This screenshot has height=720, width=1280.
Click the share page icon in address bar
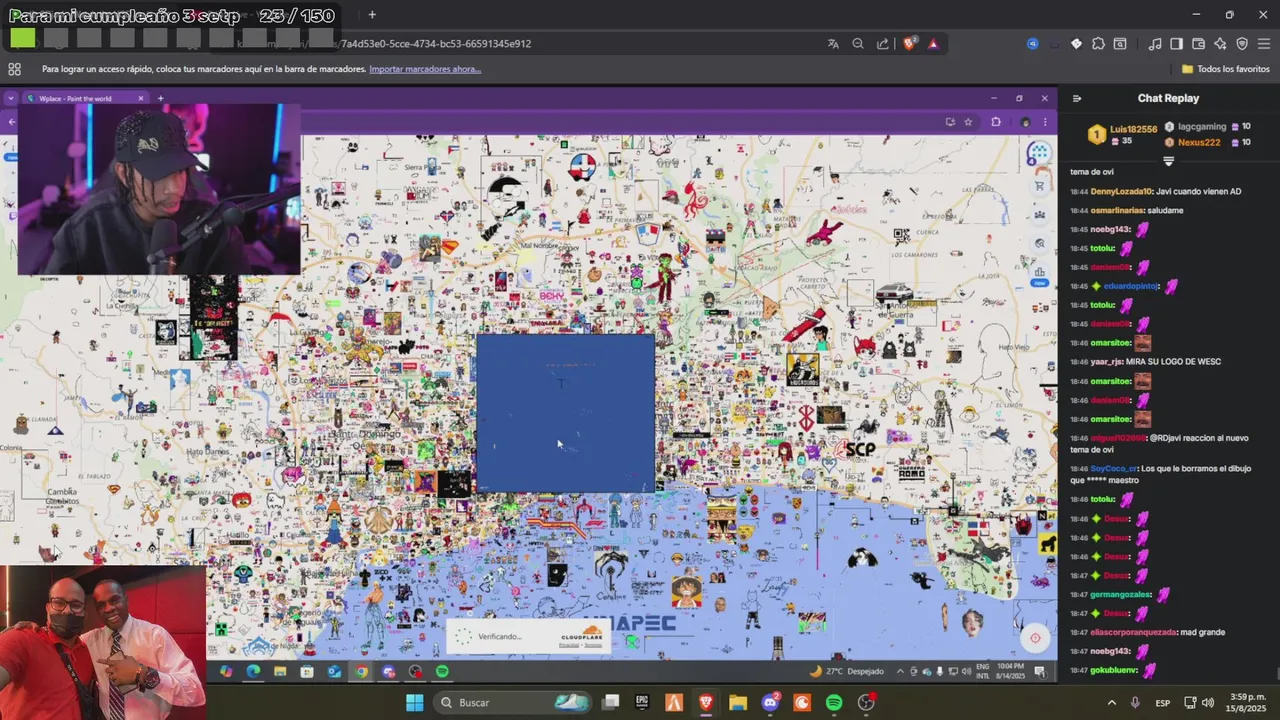coord(883,44)
